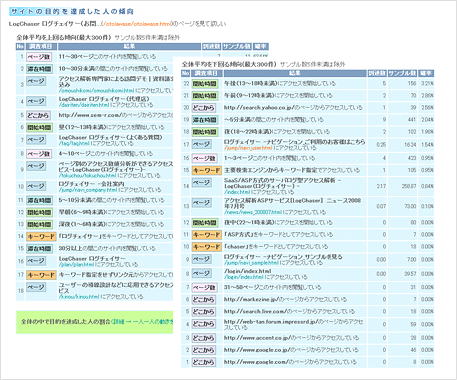Click the キーワード badge beside ASP方式 row

coord(207,235)
